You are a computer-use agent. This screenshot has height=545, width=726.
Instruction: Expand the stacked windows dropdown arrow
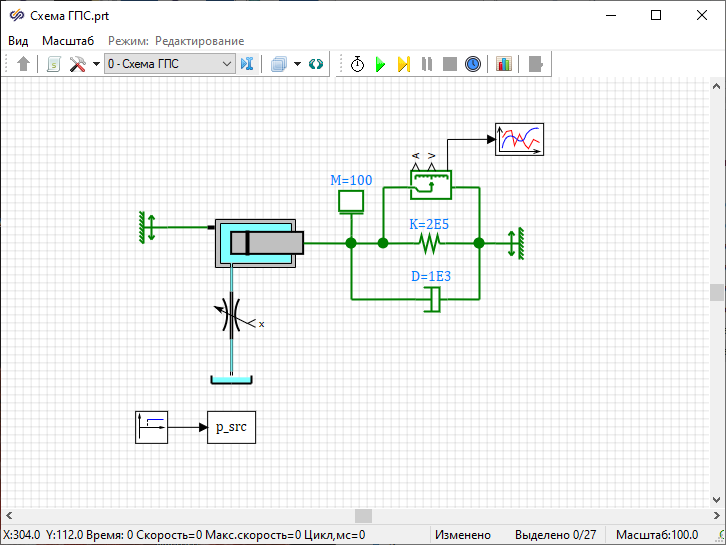tap(297, 64)
